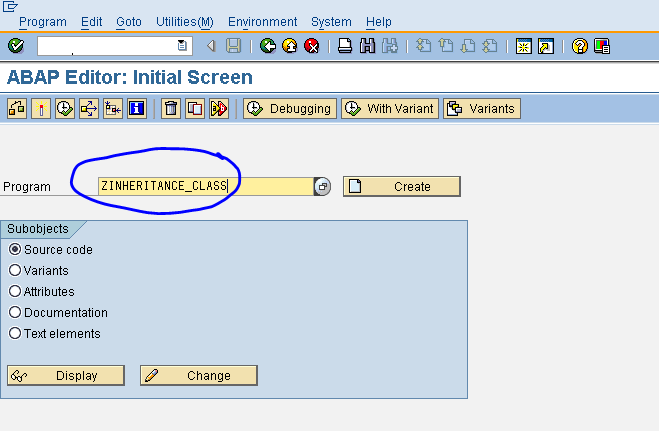659x431 pixels.
Task: Click the Find Next binoculars icon
Action: pos(390,45)
